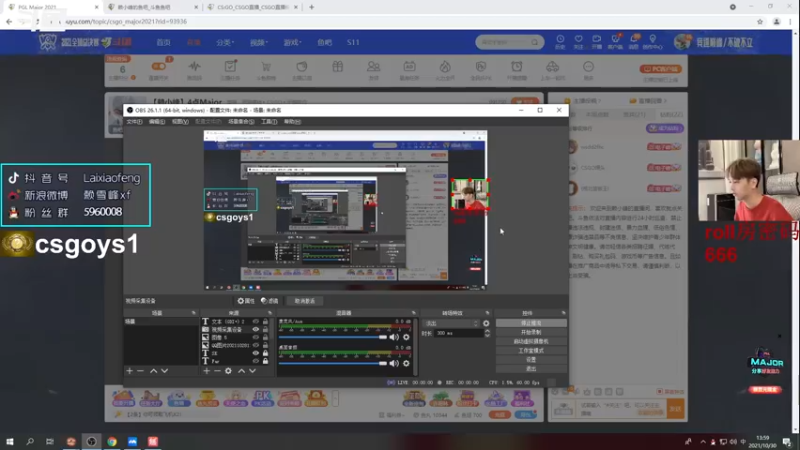Viewport: 800px width, 450px height.
Task: Click Stop Streaming button in Controls
Action: coord(531,323)
